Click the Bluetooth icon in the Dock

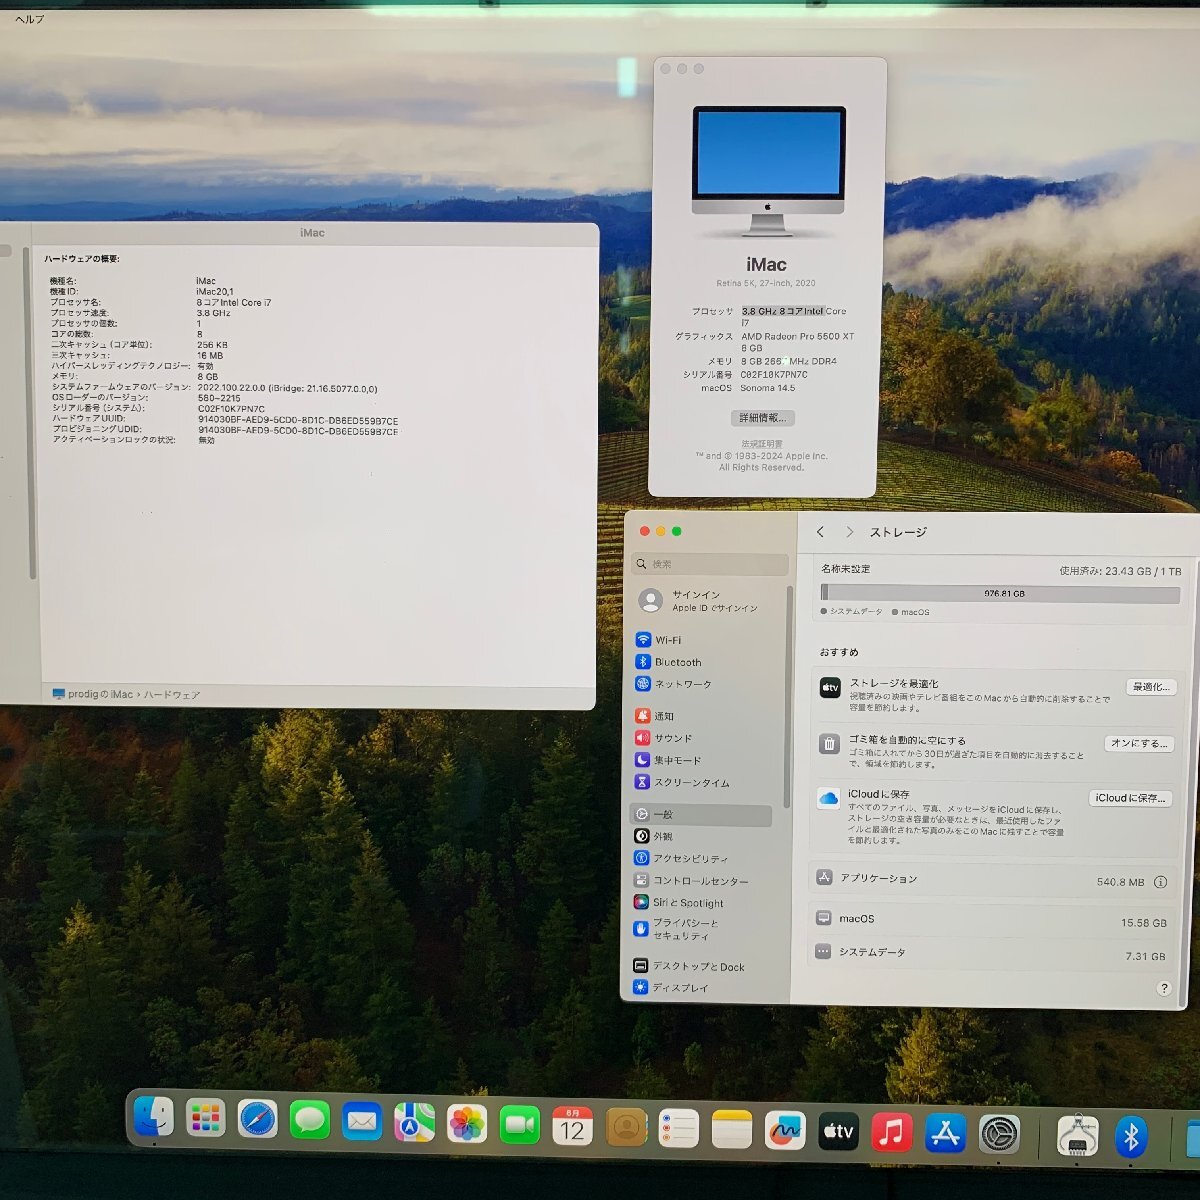click(1131, 1137)
